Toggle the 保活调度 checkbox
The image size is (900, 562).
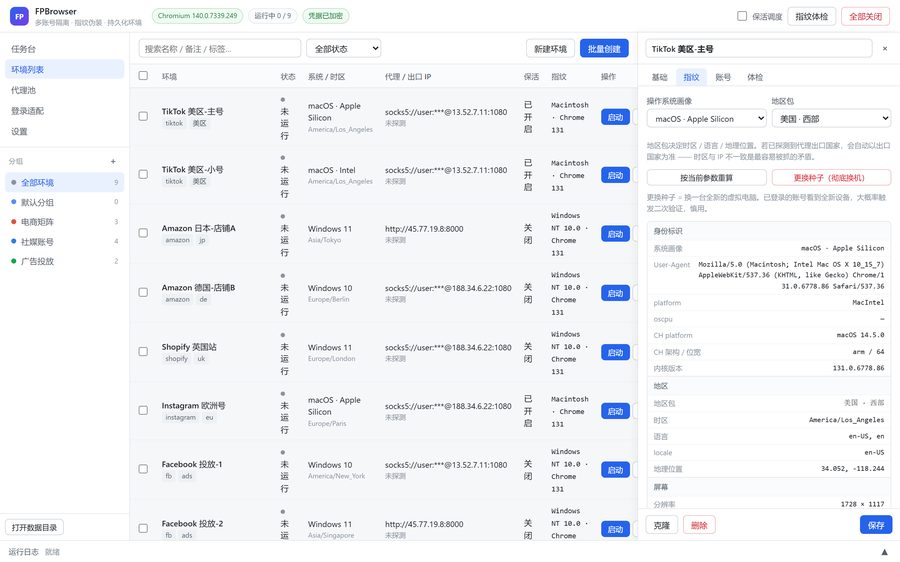pos(742,16)
